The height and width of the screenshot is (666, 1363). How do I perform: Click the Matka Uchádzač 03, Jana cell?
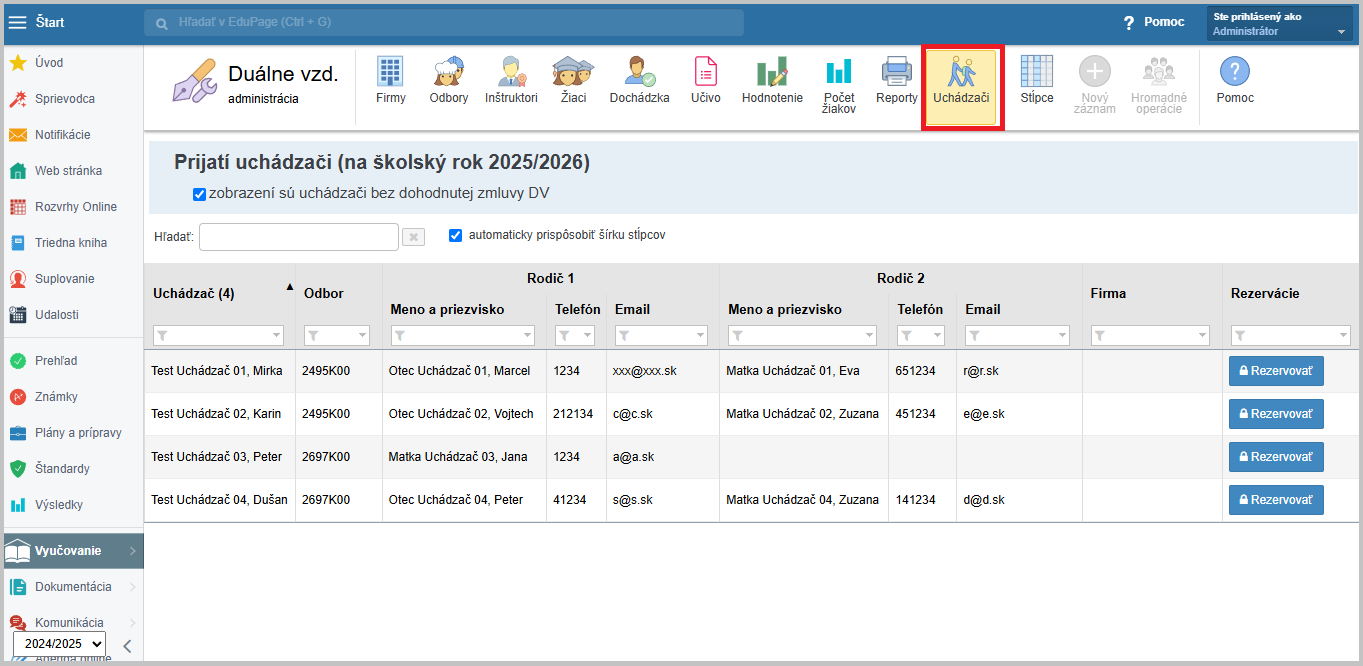pyautogui.click(x=458, y=457)
